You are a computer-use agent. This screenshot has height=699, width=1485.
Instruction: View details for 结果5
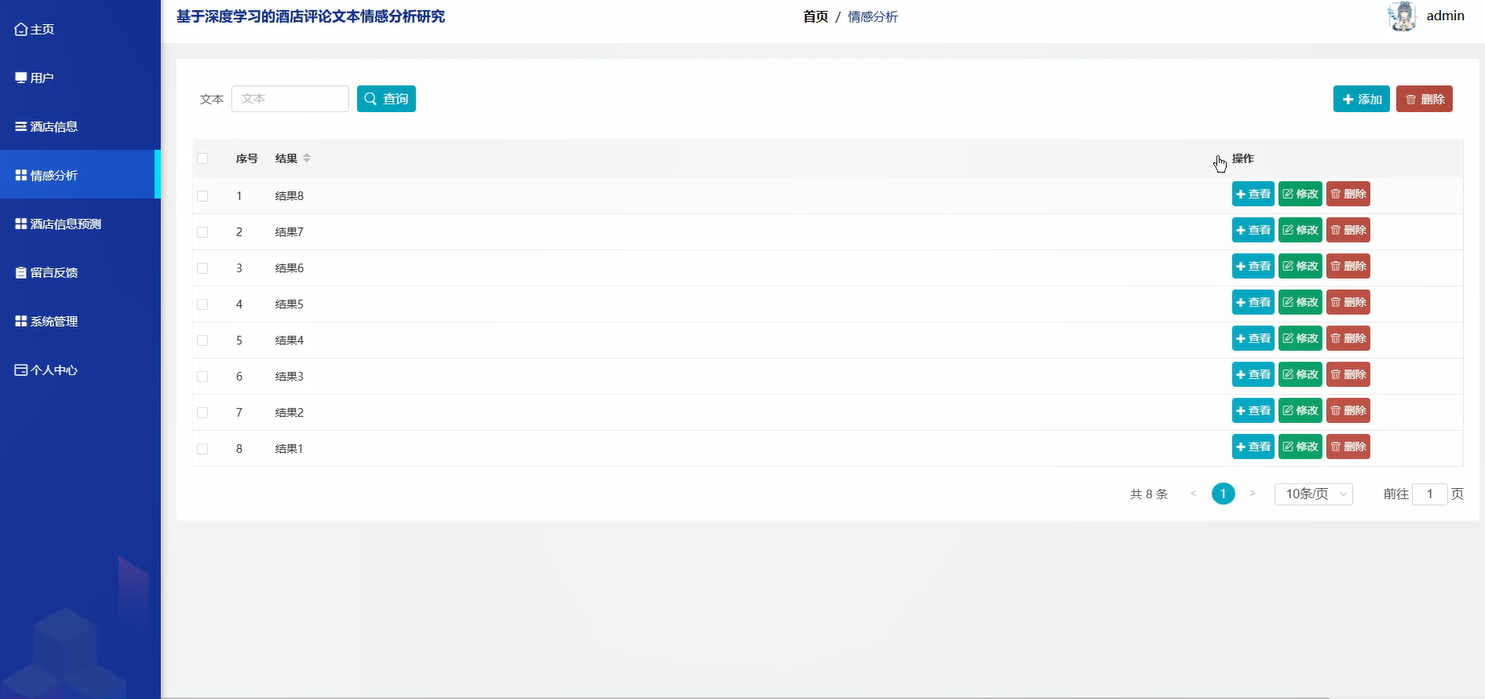(1253, 302)
